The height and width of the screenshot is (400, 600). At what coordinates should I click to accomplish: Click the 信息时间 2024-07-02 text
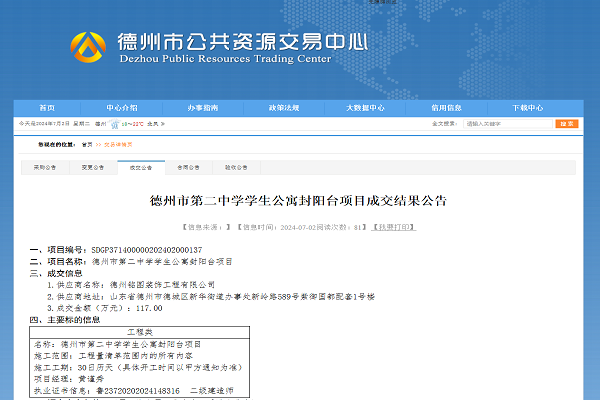(x=277, y=227)
